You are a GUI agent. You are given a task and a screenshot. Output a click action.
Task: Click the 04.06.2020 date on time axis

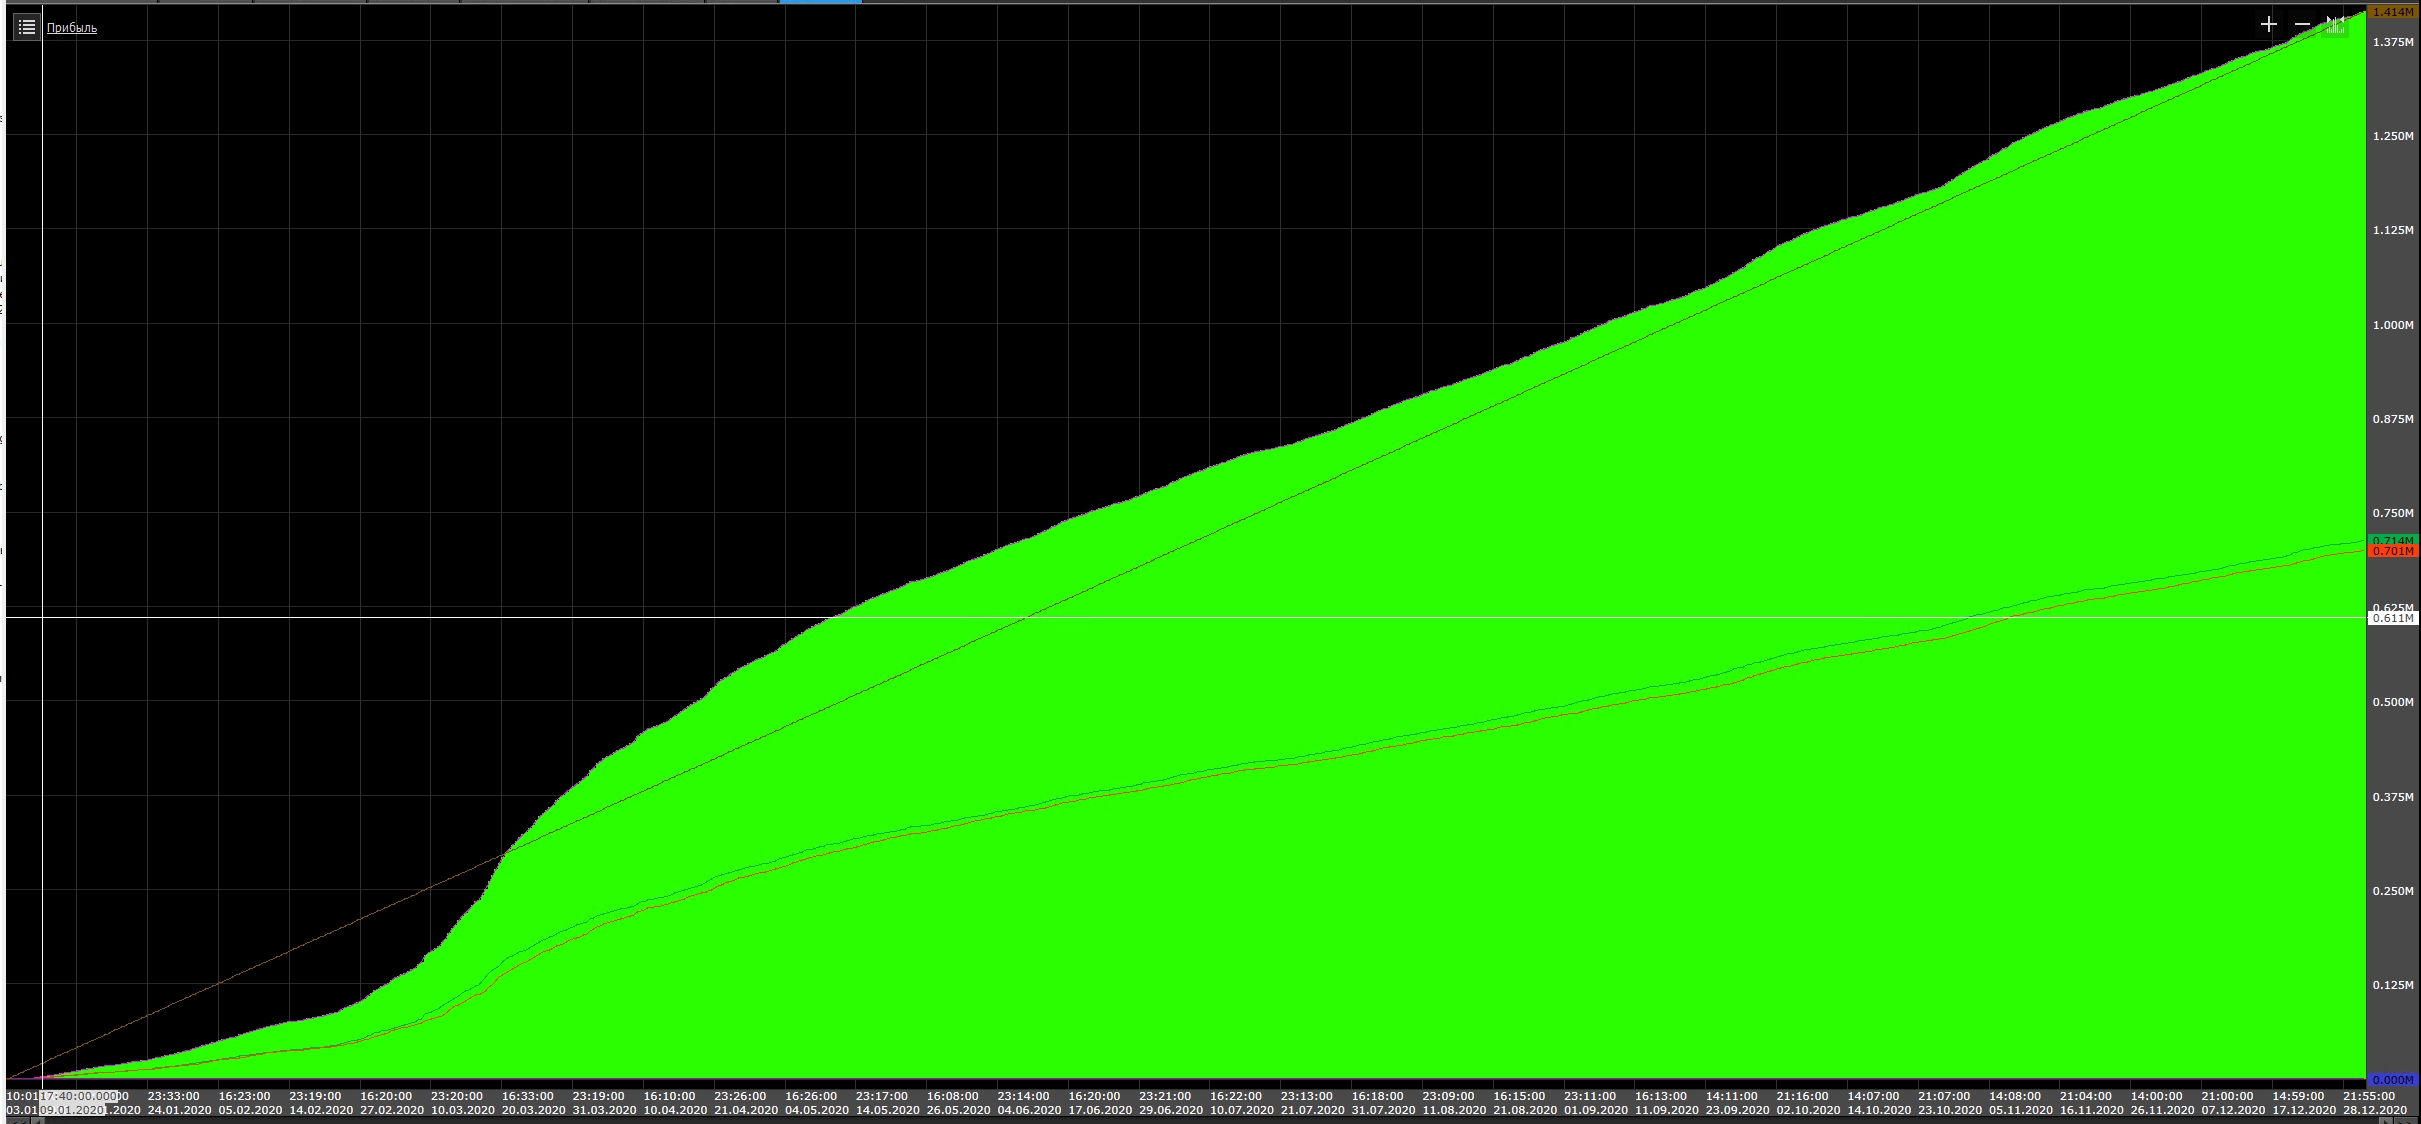click(1029, 1110)
